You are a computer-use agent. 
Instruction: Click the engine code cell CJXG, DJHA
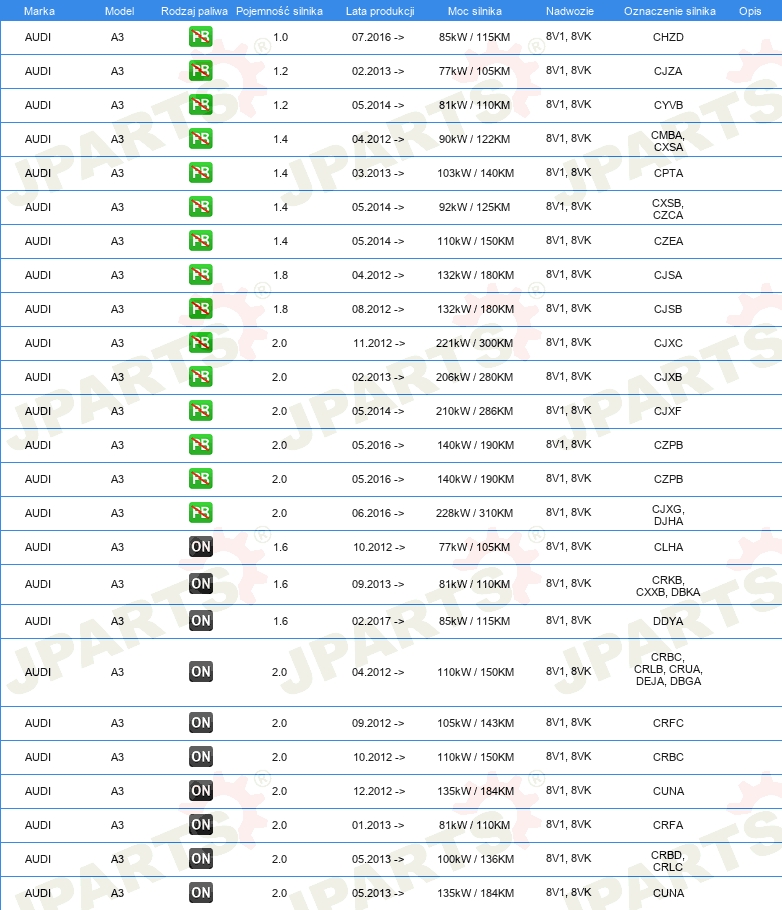[x=668, y=515]
